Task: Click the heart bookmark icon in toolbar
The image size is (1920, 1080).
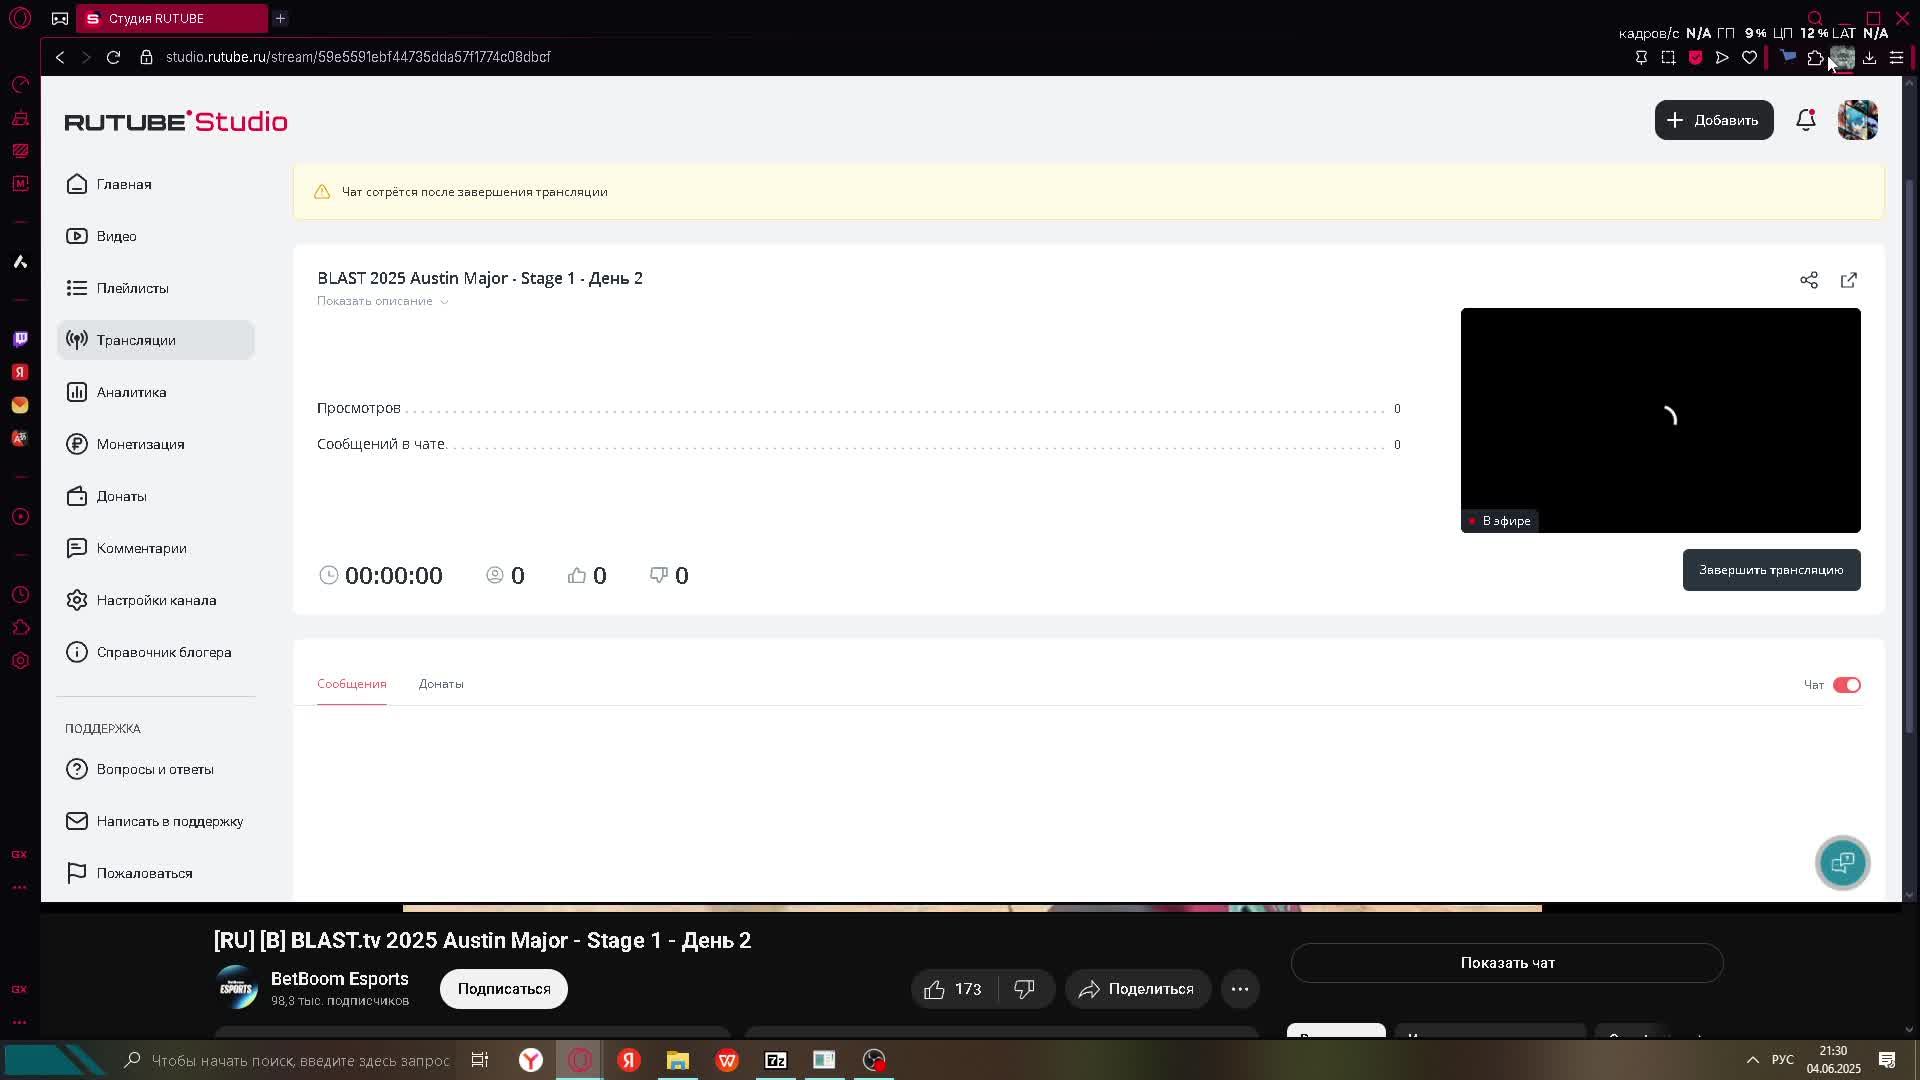Action: coord(1749,58)
